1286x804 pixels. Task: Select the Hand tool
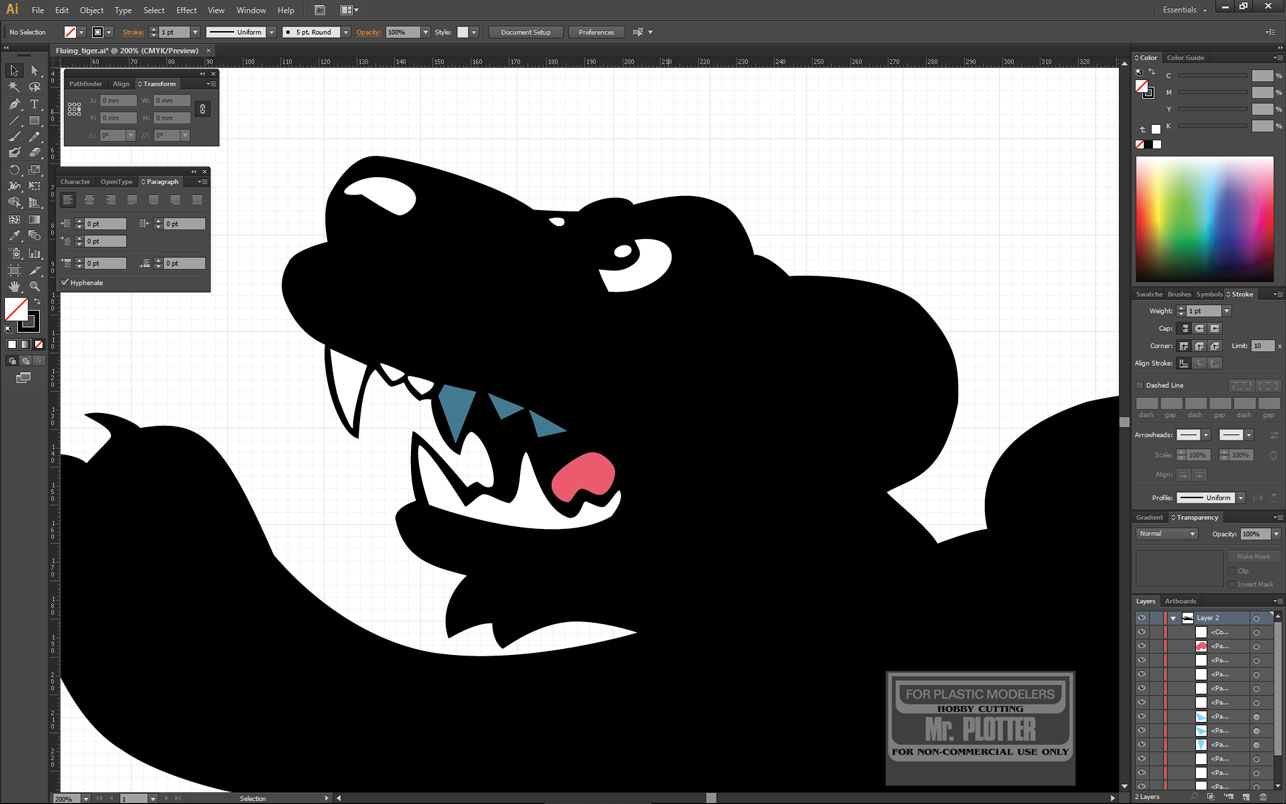(14, 286)
